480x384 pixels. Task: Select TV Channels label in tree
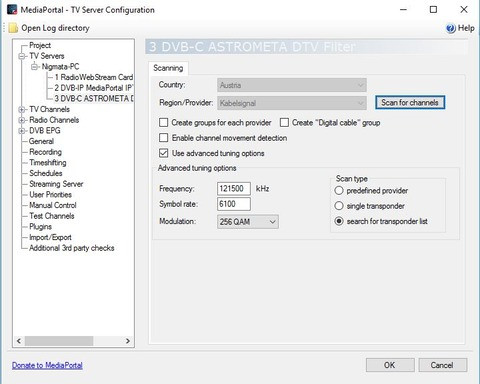tap(49, 109)
